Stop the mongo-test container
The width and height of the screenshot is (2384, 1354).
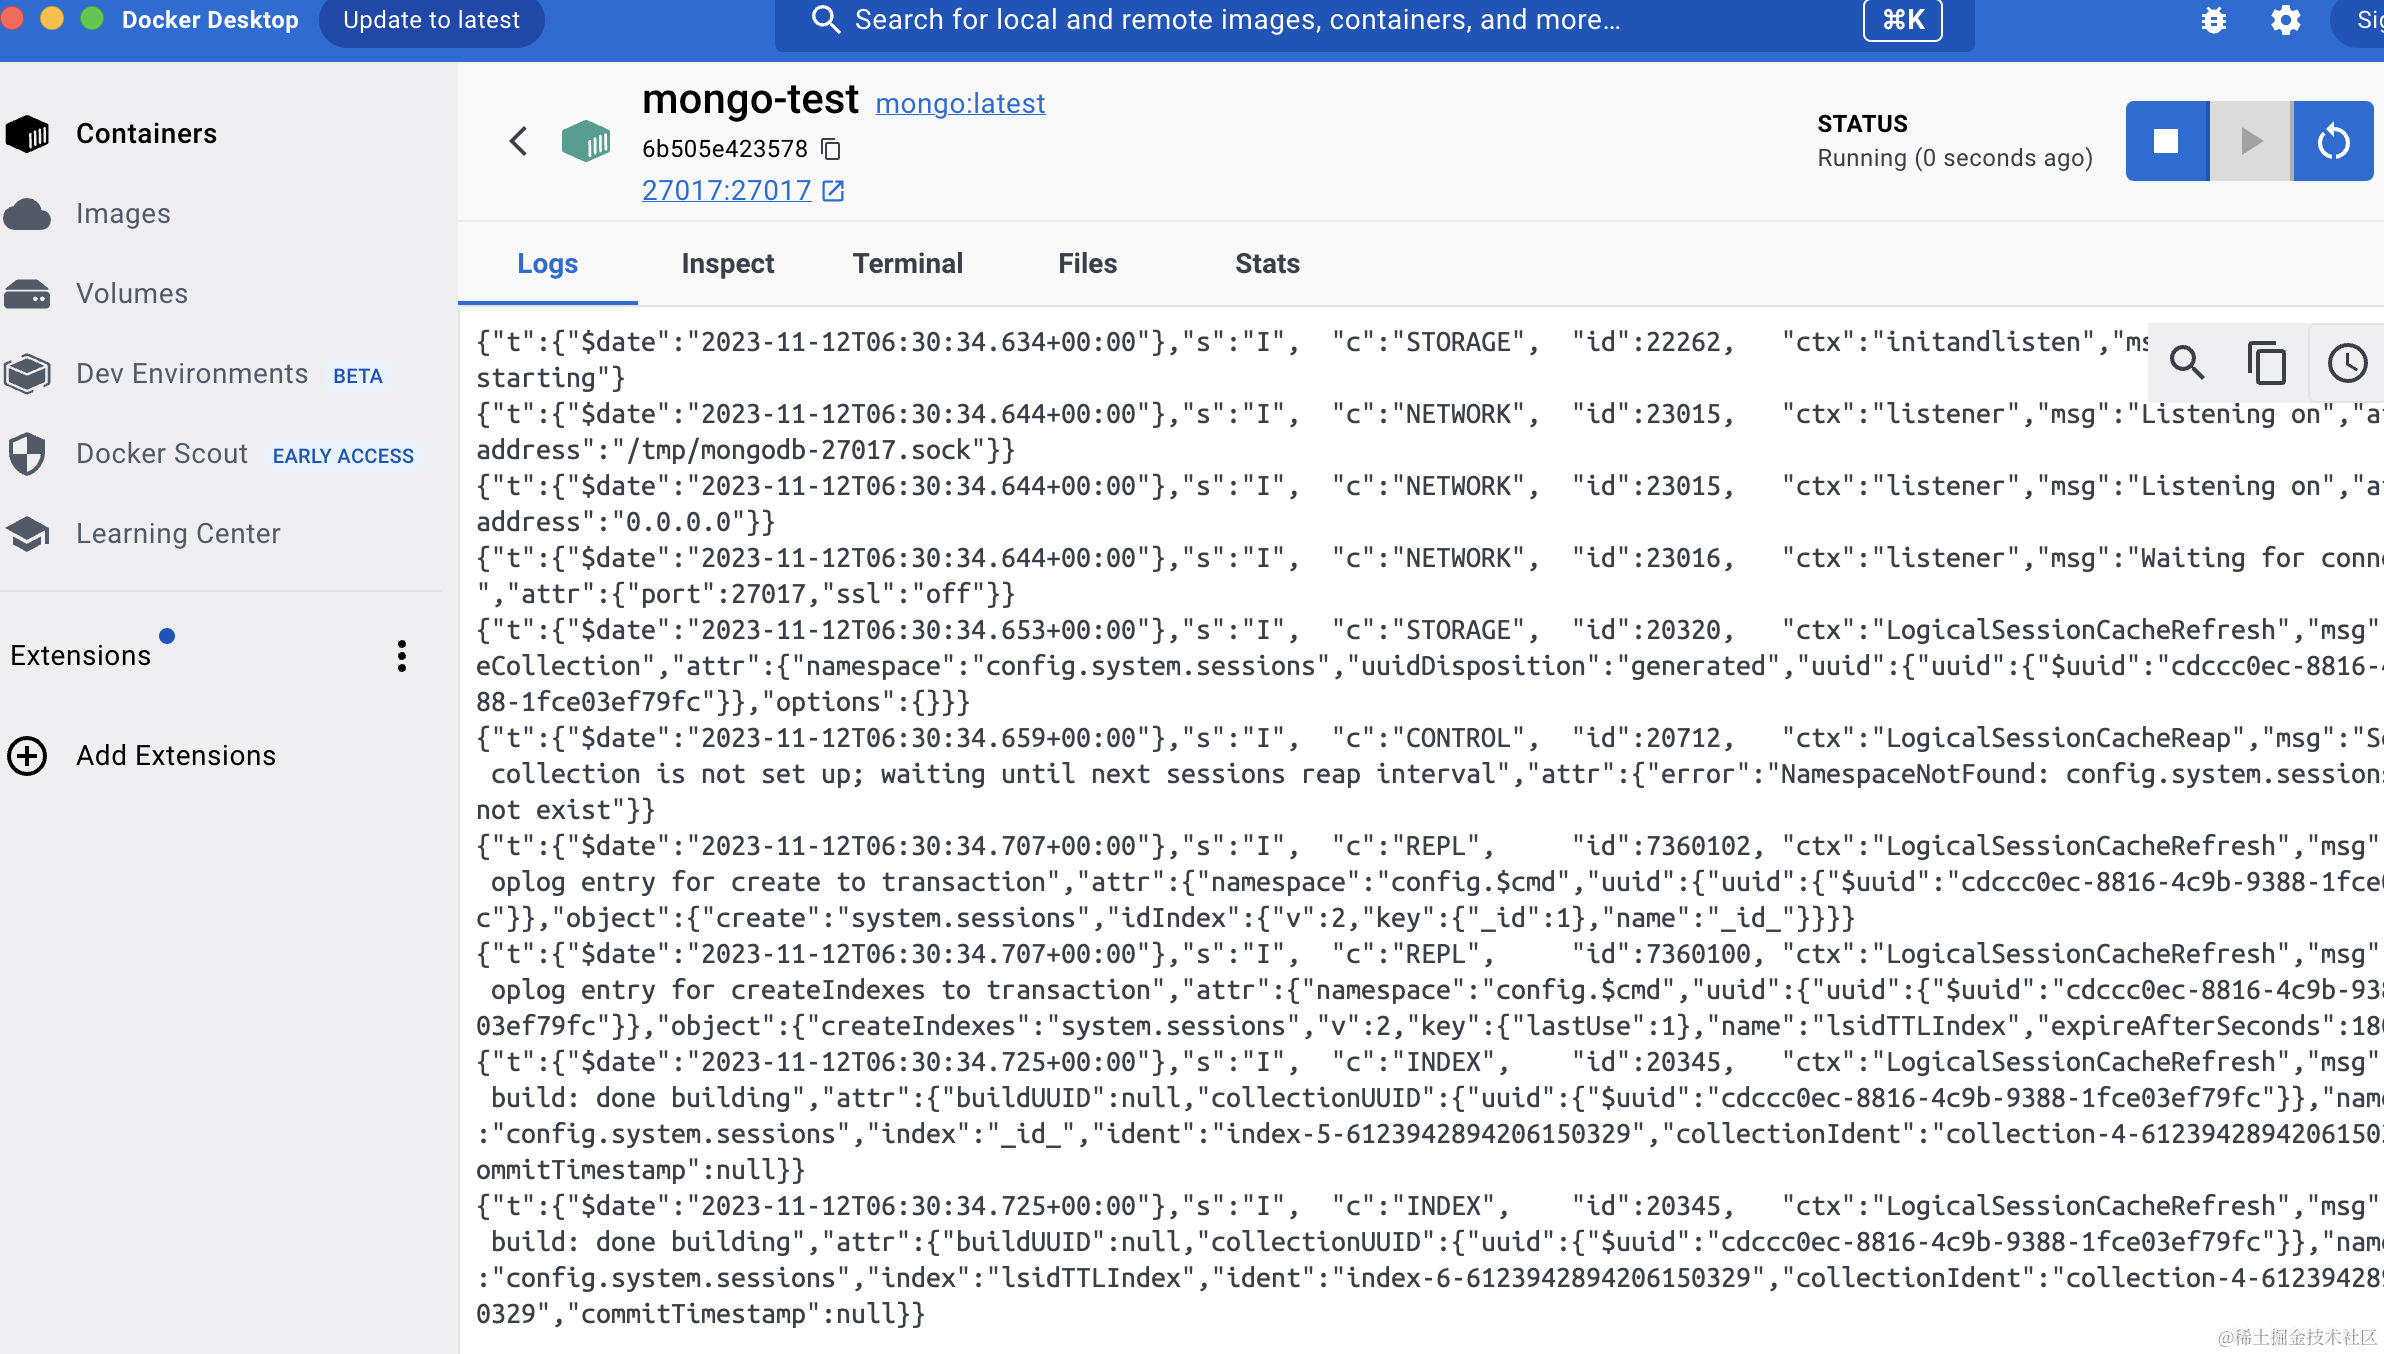[x=2166, y=141]
